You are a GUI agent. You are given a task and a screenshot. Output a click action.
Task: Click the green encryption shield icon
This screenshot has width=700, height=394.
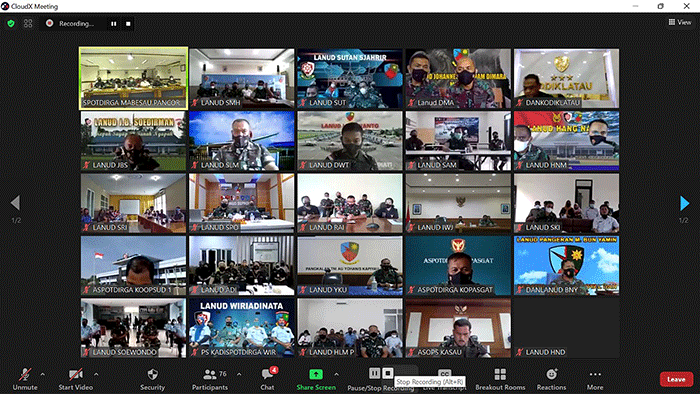click(x=11, y=23)
